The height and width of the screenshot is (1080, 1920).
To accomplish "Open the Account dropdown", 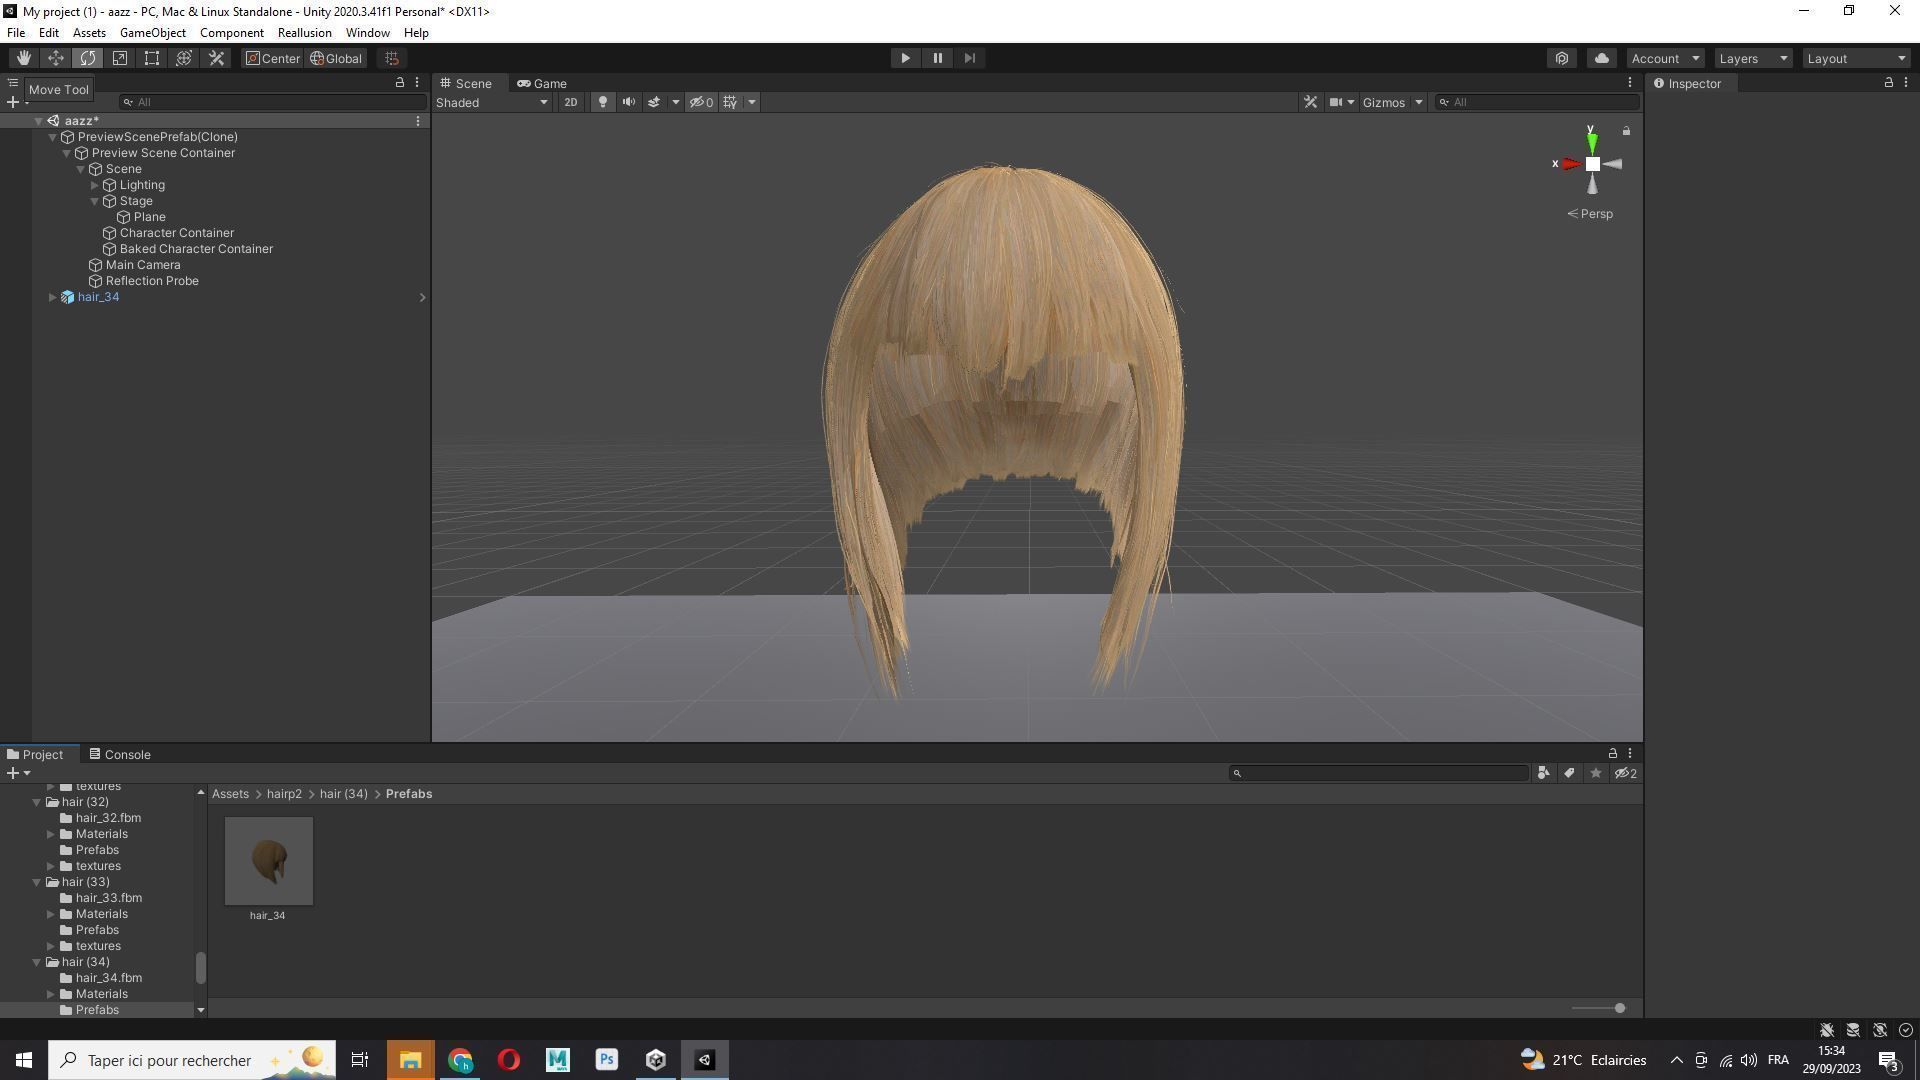I will pyautogui.click(x=1665, y=58).
